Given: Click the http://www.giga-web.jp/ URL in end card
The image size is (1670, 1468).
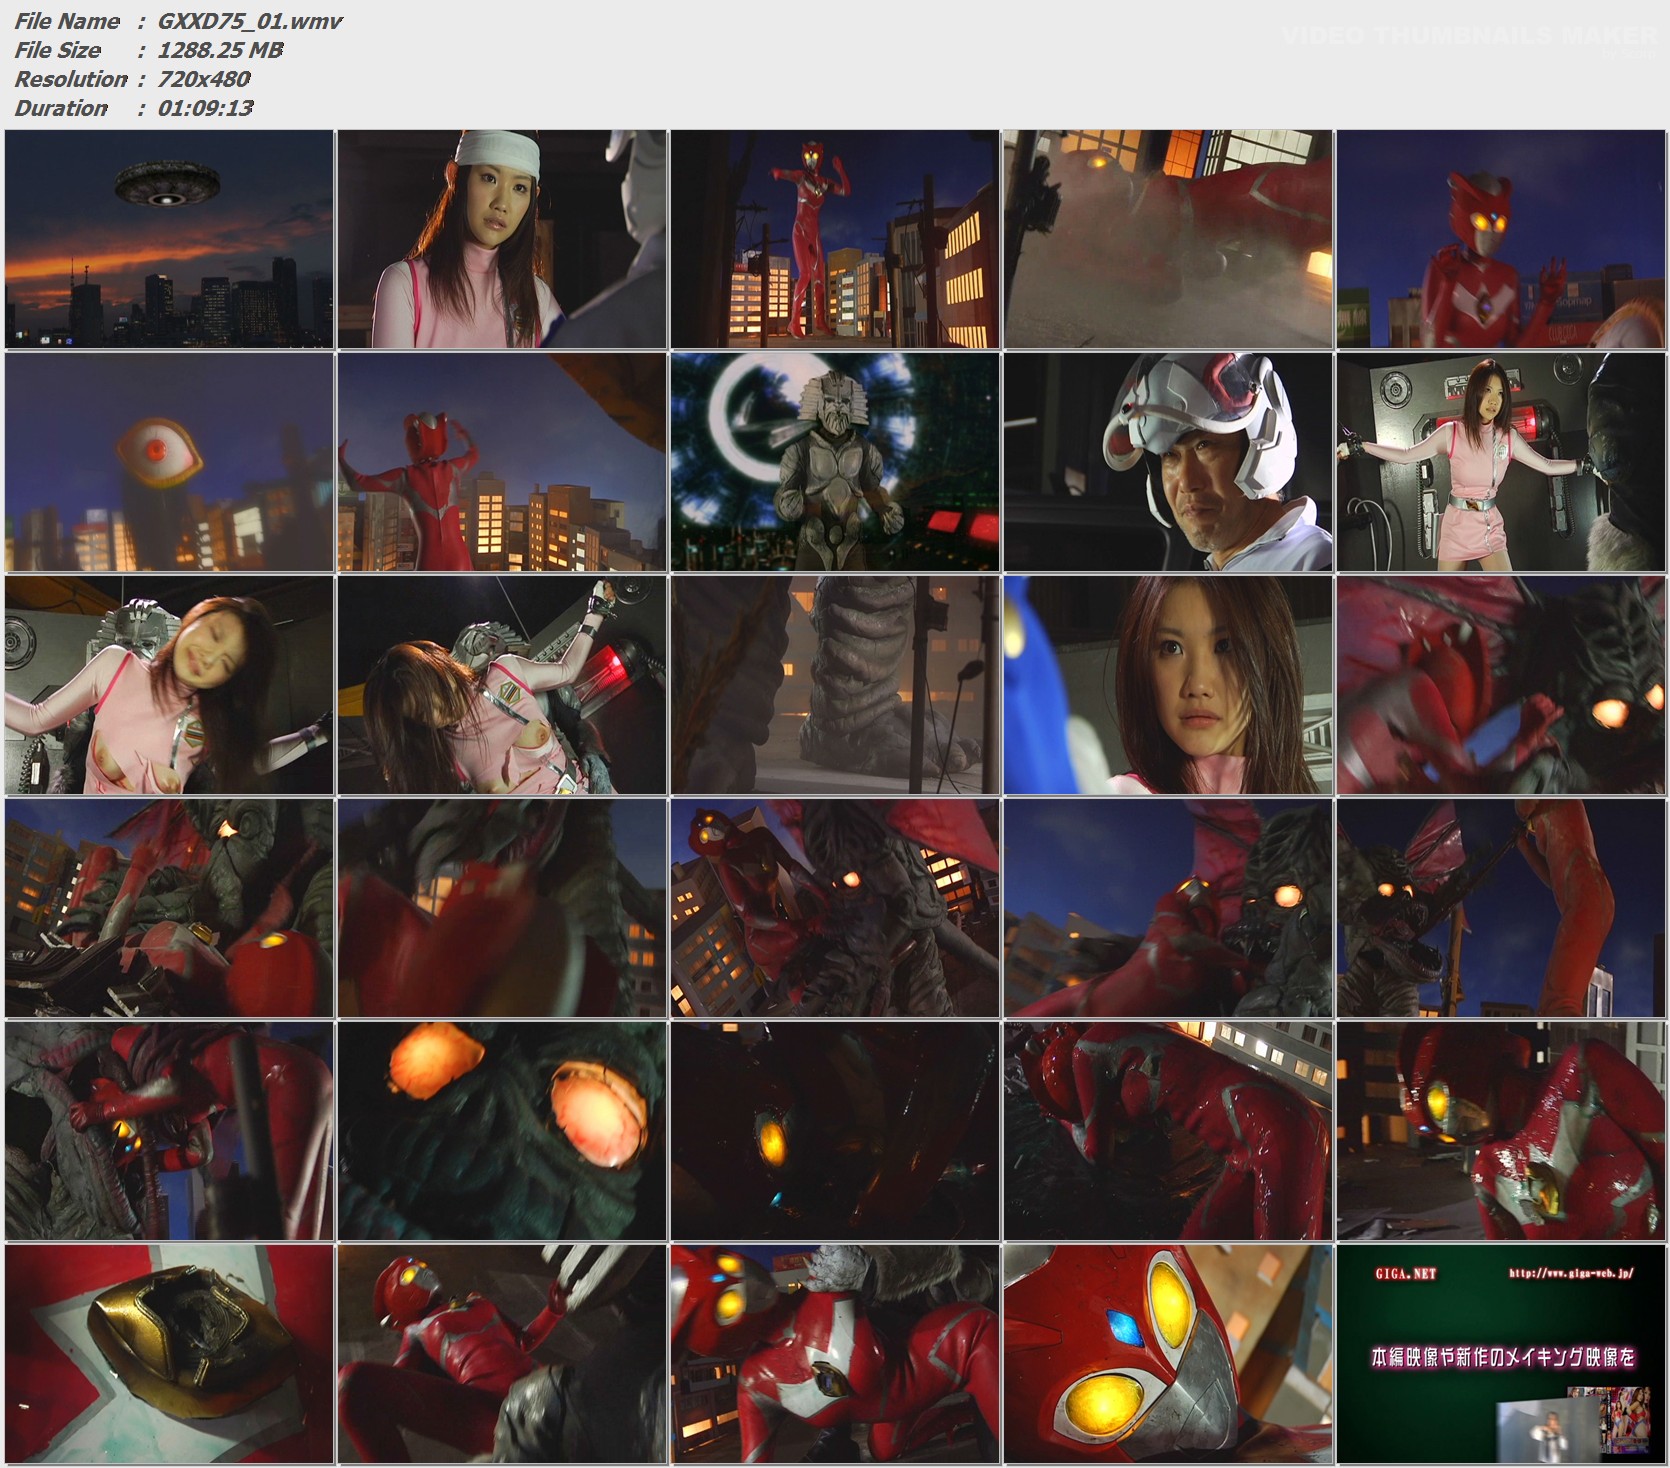Looking at the screenshot, I should pos(1570,1273).
